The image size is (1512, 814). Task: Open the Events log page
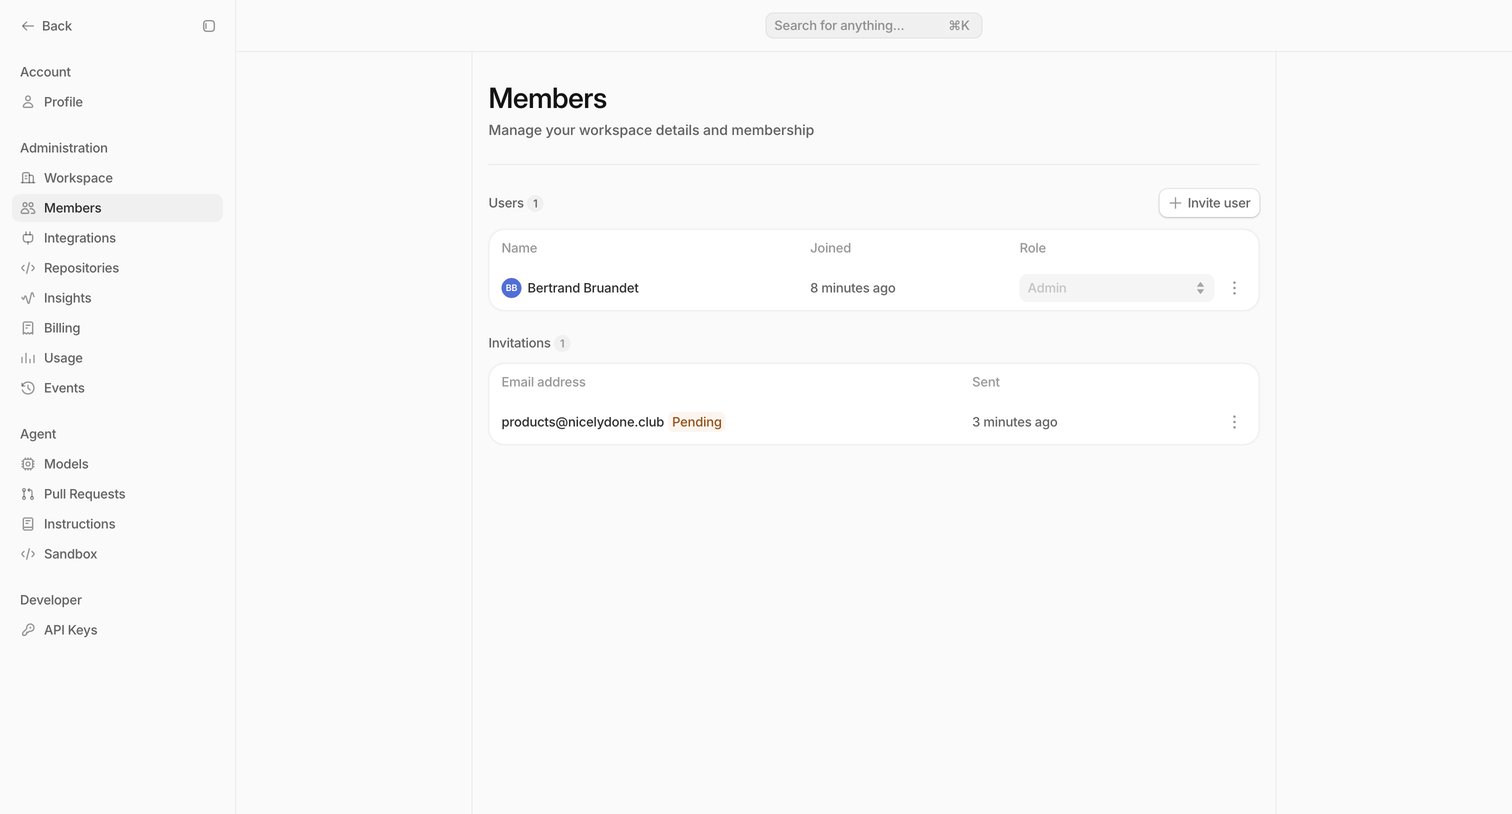pyautogui.click(x=117, y=388)
